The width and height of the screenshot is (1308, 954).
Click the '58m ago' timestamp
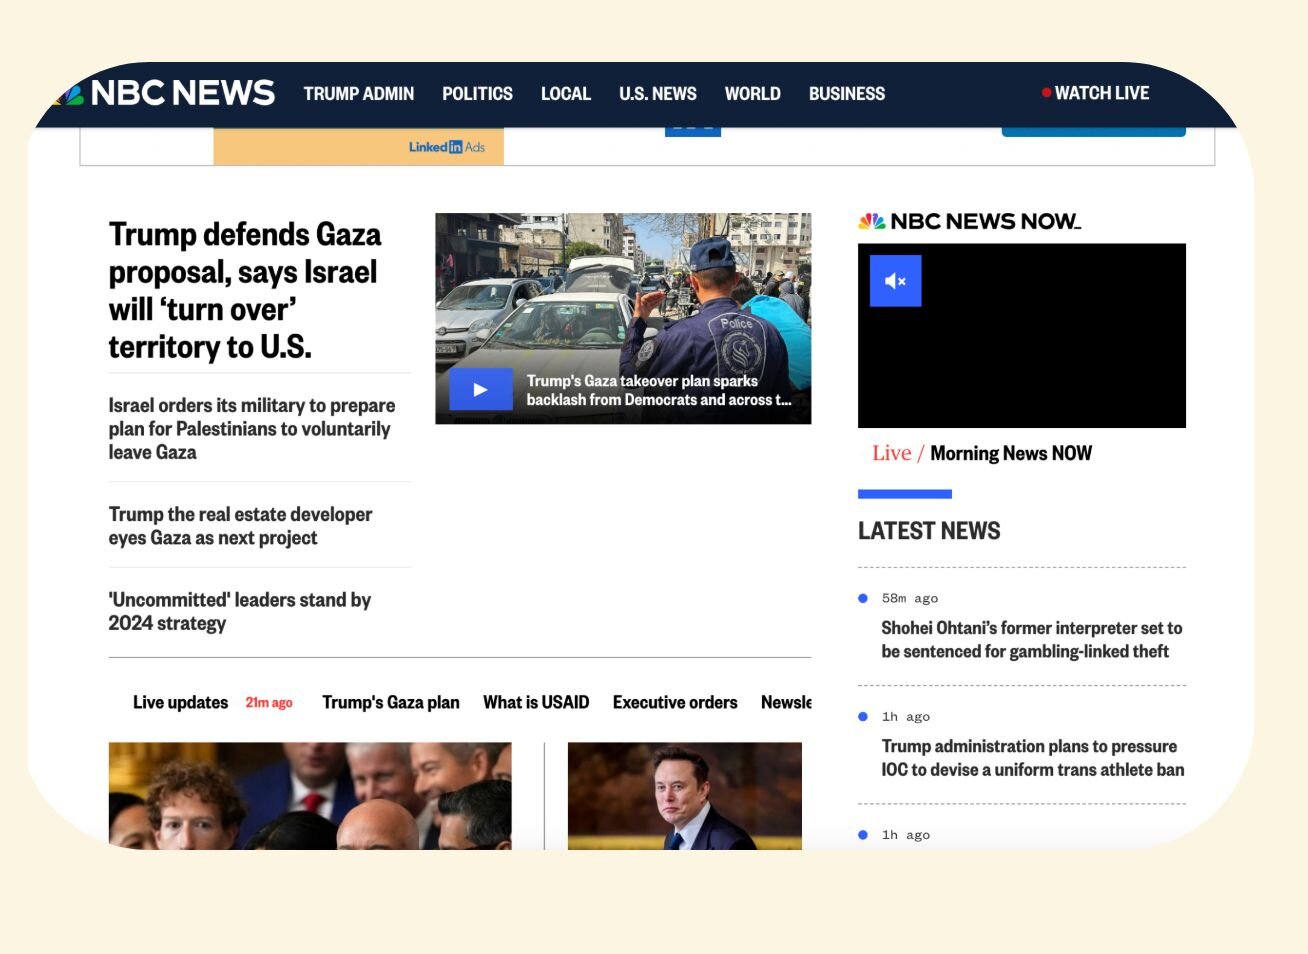(x=910, y=598)
